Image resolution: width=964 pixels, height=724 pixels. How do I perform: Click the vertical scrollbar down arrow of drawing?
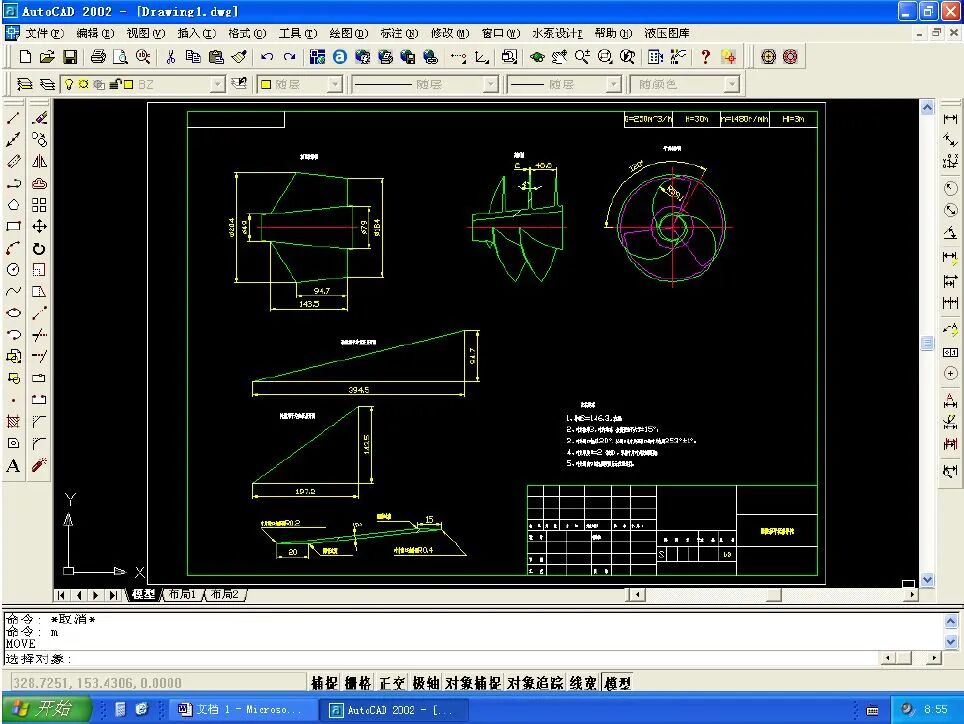[x=927, y=580]
